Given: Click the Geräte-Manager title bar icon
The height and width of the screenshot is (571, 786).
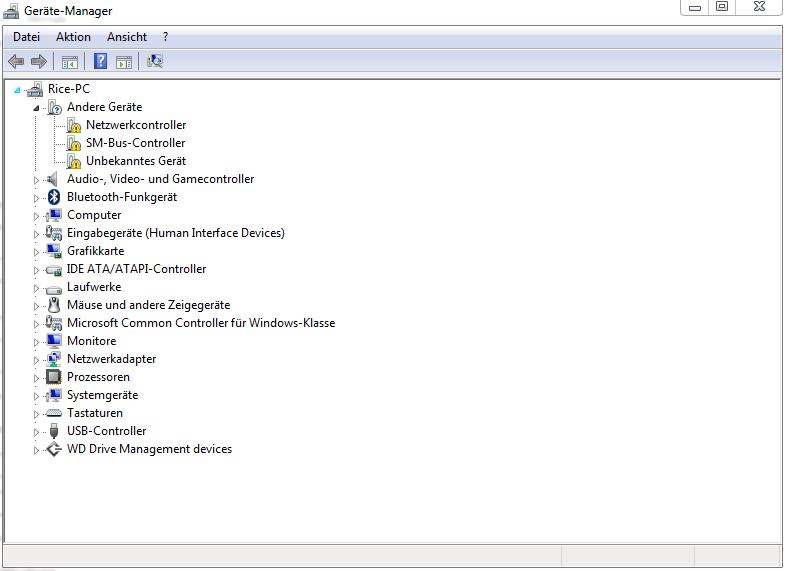Looking at the screenshot, I should point(11,11).
